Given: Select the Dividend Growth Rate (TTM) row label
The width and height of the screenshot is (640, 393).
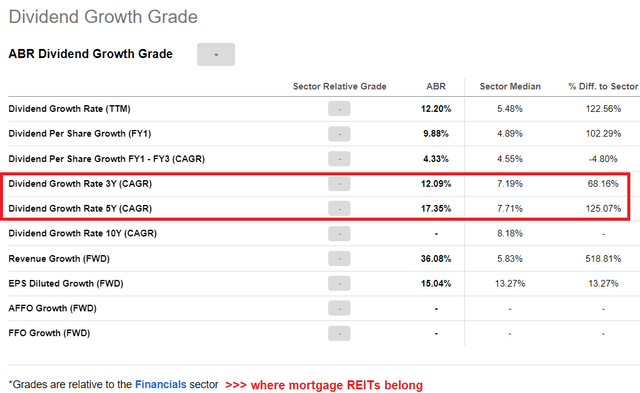Looking at the screenshot, I should pos(69,109).
